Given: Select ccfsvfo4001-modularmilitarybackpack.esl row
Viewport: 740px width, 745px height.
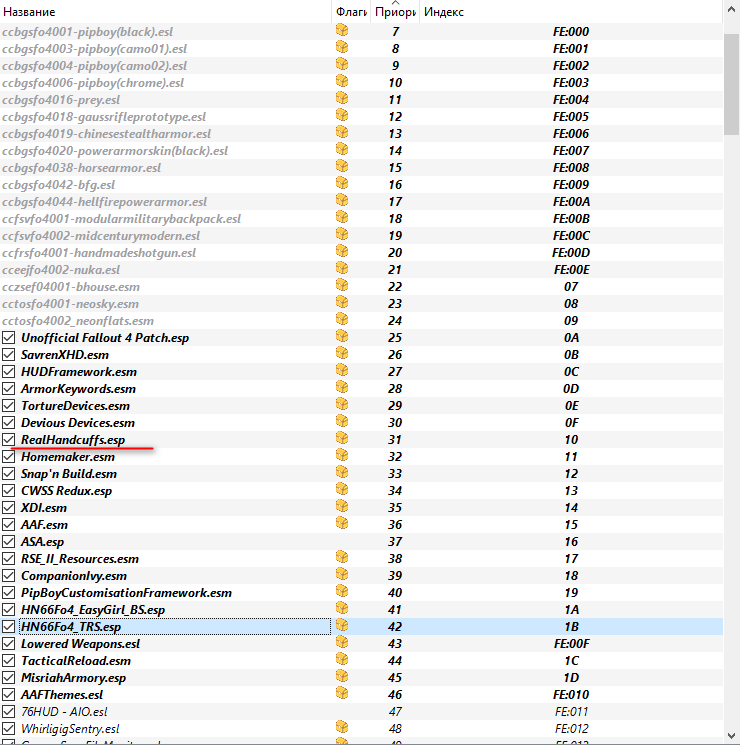Looking at the screenshot, I should [361, 219].
